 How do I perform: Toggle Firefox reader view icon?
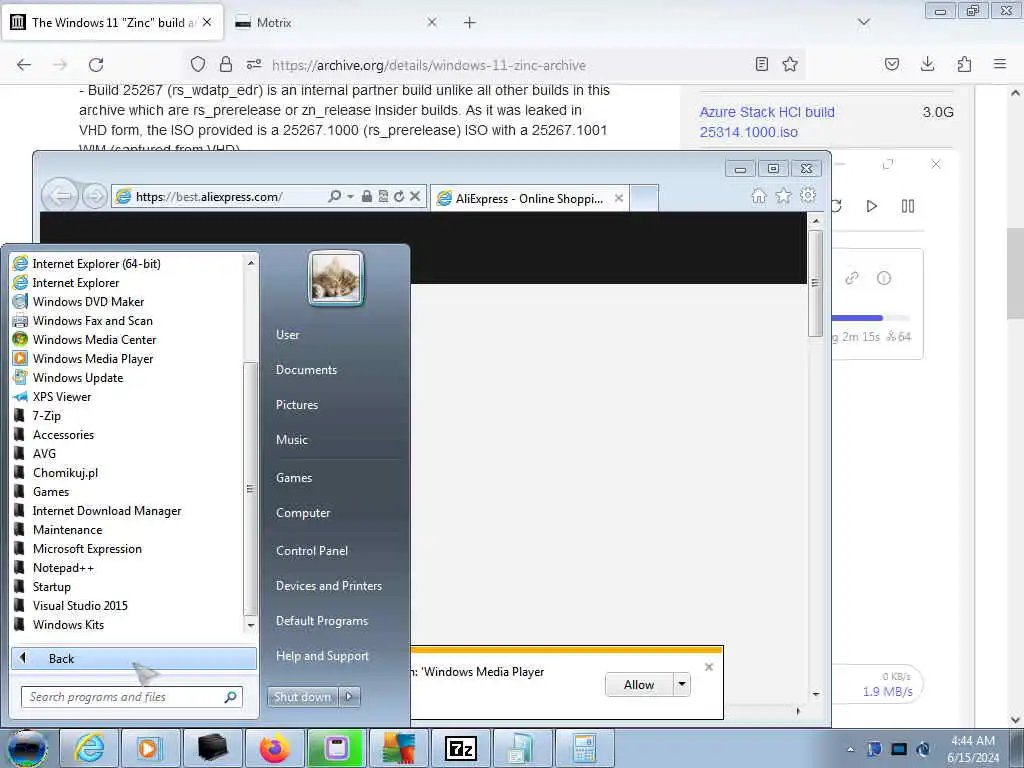coord(761,64)
